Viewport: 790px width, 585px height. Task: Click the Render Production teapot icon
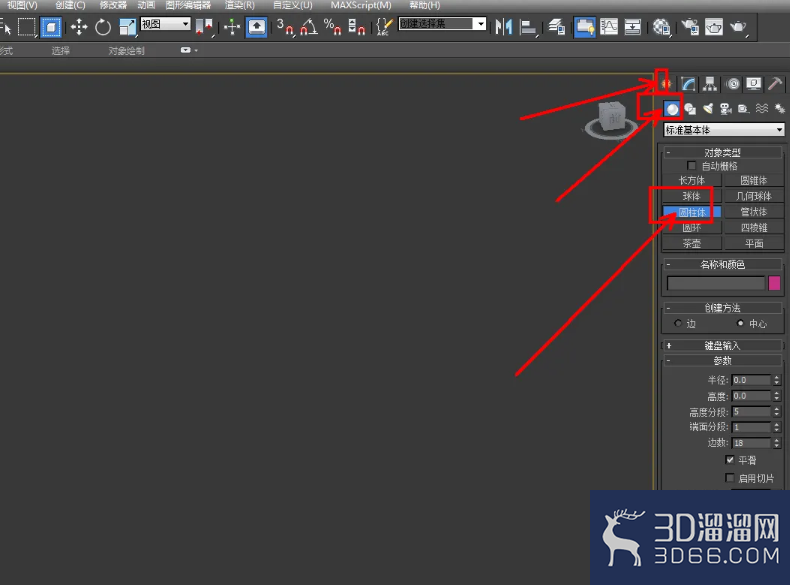point(739,26)
